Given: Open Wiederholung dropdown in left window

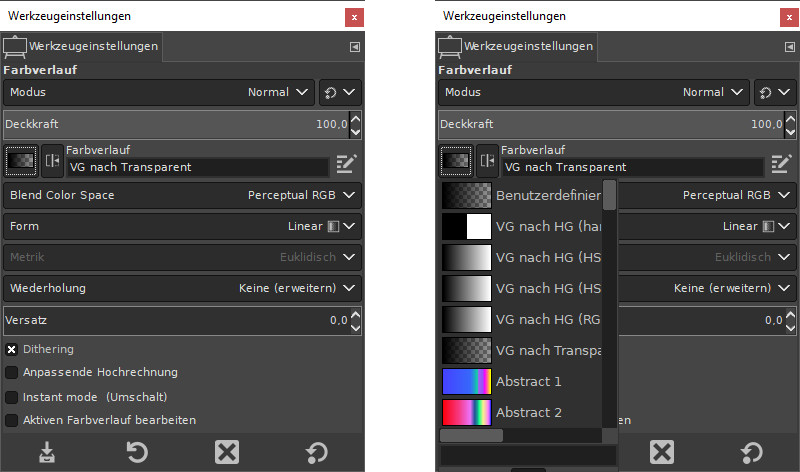Looking at the screenshot, I should tap(182, 288).
